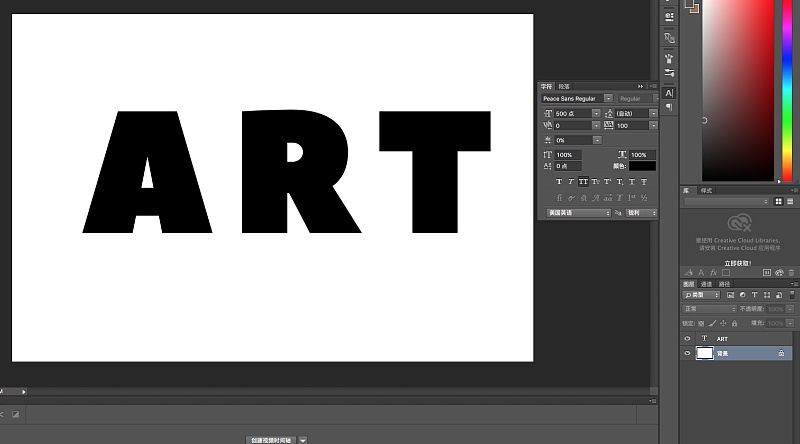This screenshot has height=444, width=800.
Task: Open the 500 pt font size dropdown
Action: pyautogui.click(x=596, y=113)
